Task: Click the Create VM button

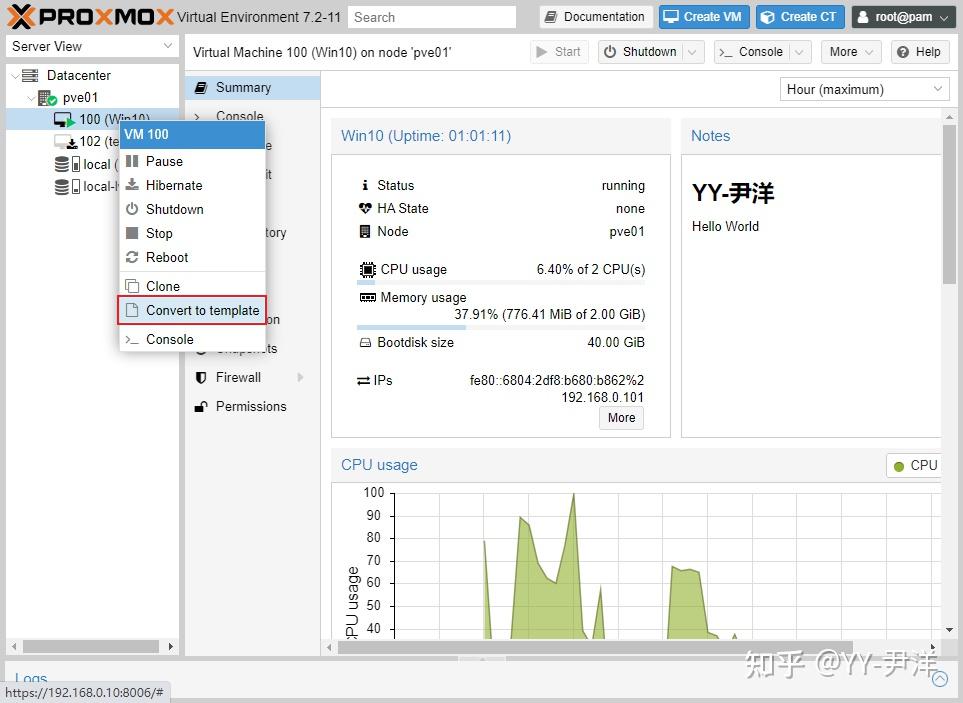Action: click(704, 17)
